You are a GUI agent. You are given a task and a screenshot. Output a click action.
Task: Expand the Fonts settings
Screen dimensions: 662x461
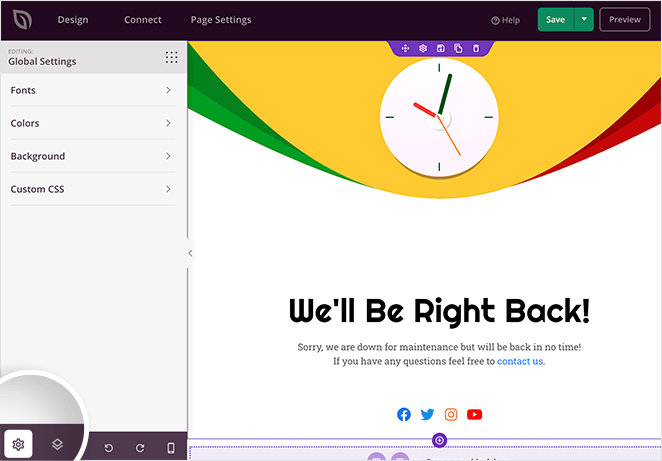pyautogui.click(x=92, y=90)
